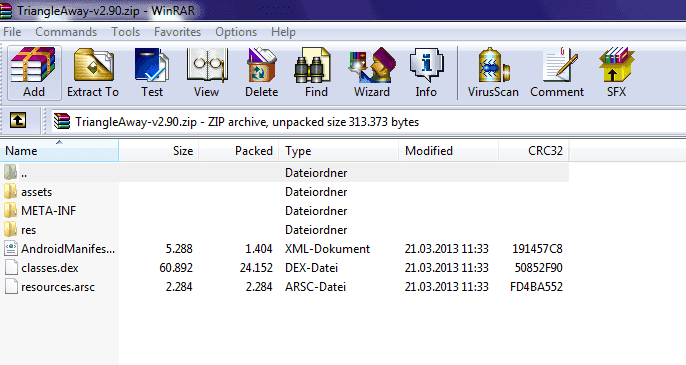Click Dateiordner type in assets row
This screenshot has height=365, width=686.
pyautogui.click(x=316, y=192)
